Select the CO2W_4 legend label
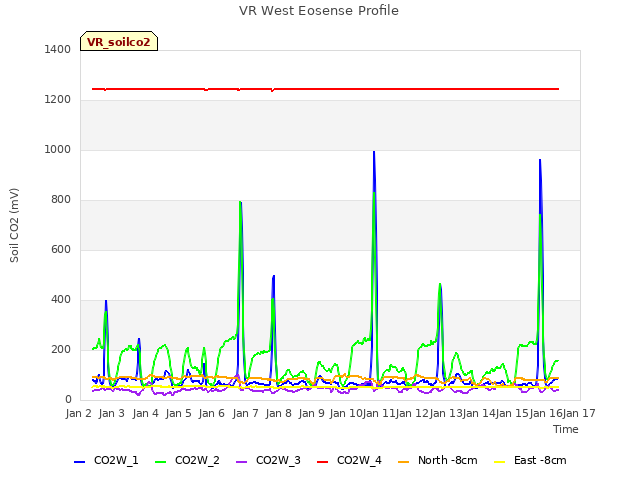Viewport: 640px width, 480px height. tap(359, 460)
